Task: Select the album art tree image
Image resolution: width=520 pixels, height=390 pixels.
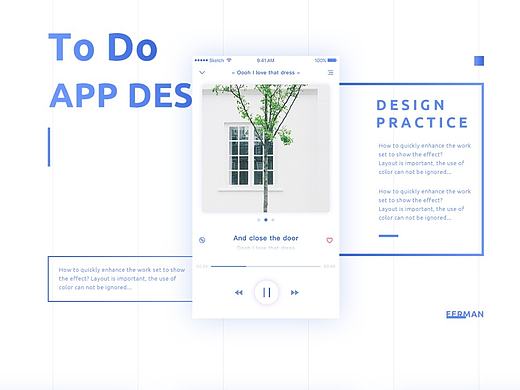Action: tap(266, 148)
